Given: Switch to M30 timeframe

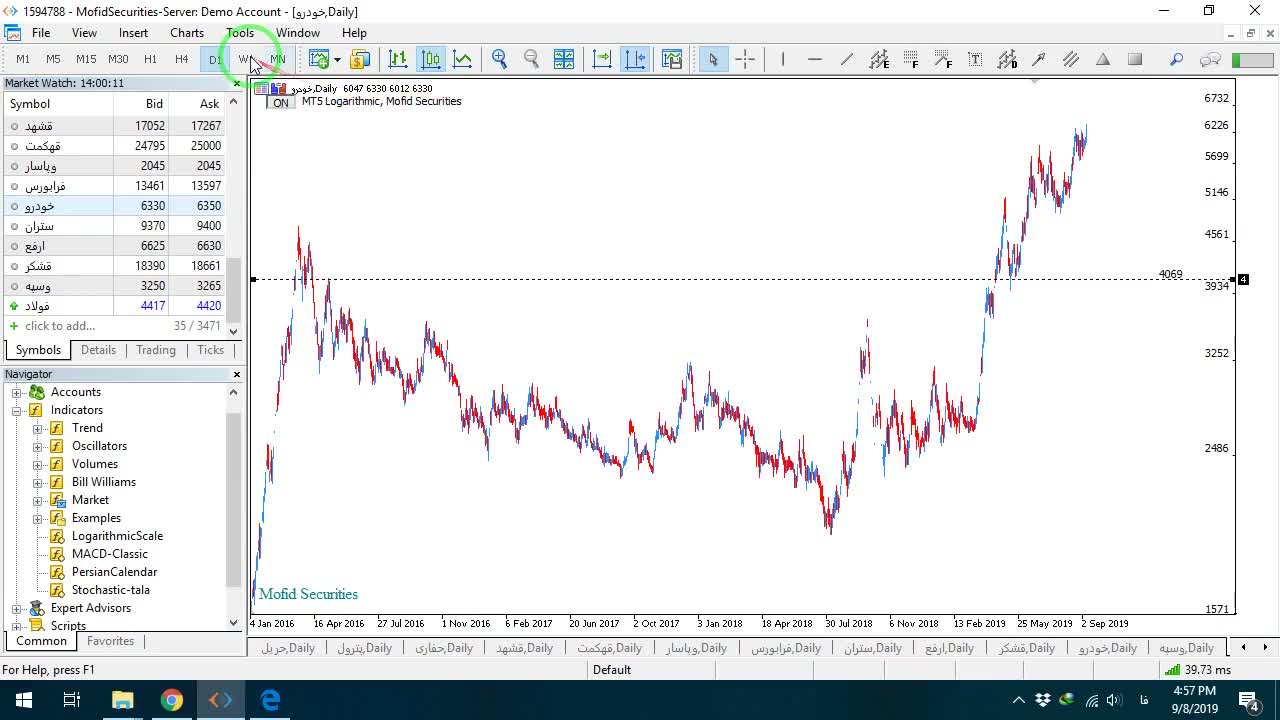Looking at the screenshot, I should [118, 59].
